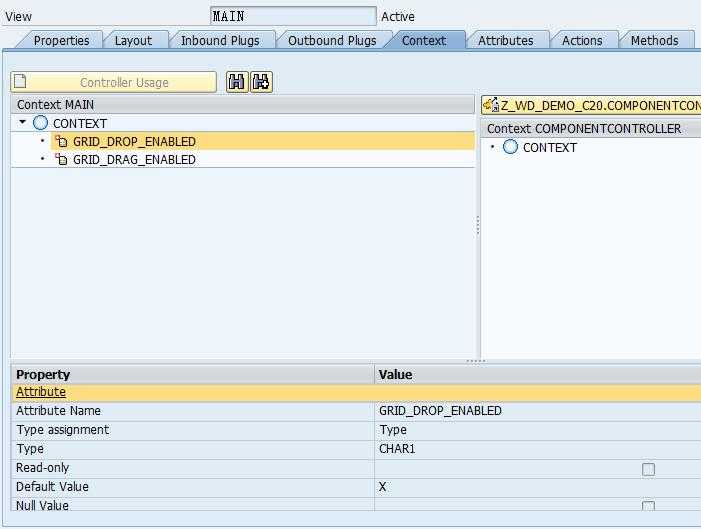Click the component controller icon before Z_WD_DEMO_C20

click(491, 105)
